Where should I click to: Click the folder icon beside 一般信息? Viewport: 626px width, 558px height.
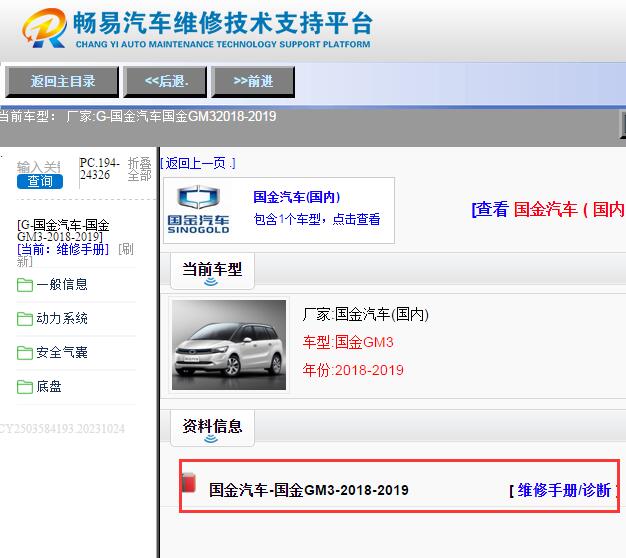(x=25, y=285)
